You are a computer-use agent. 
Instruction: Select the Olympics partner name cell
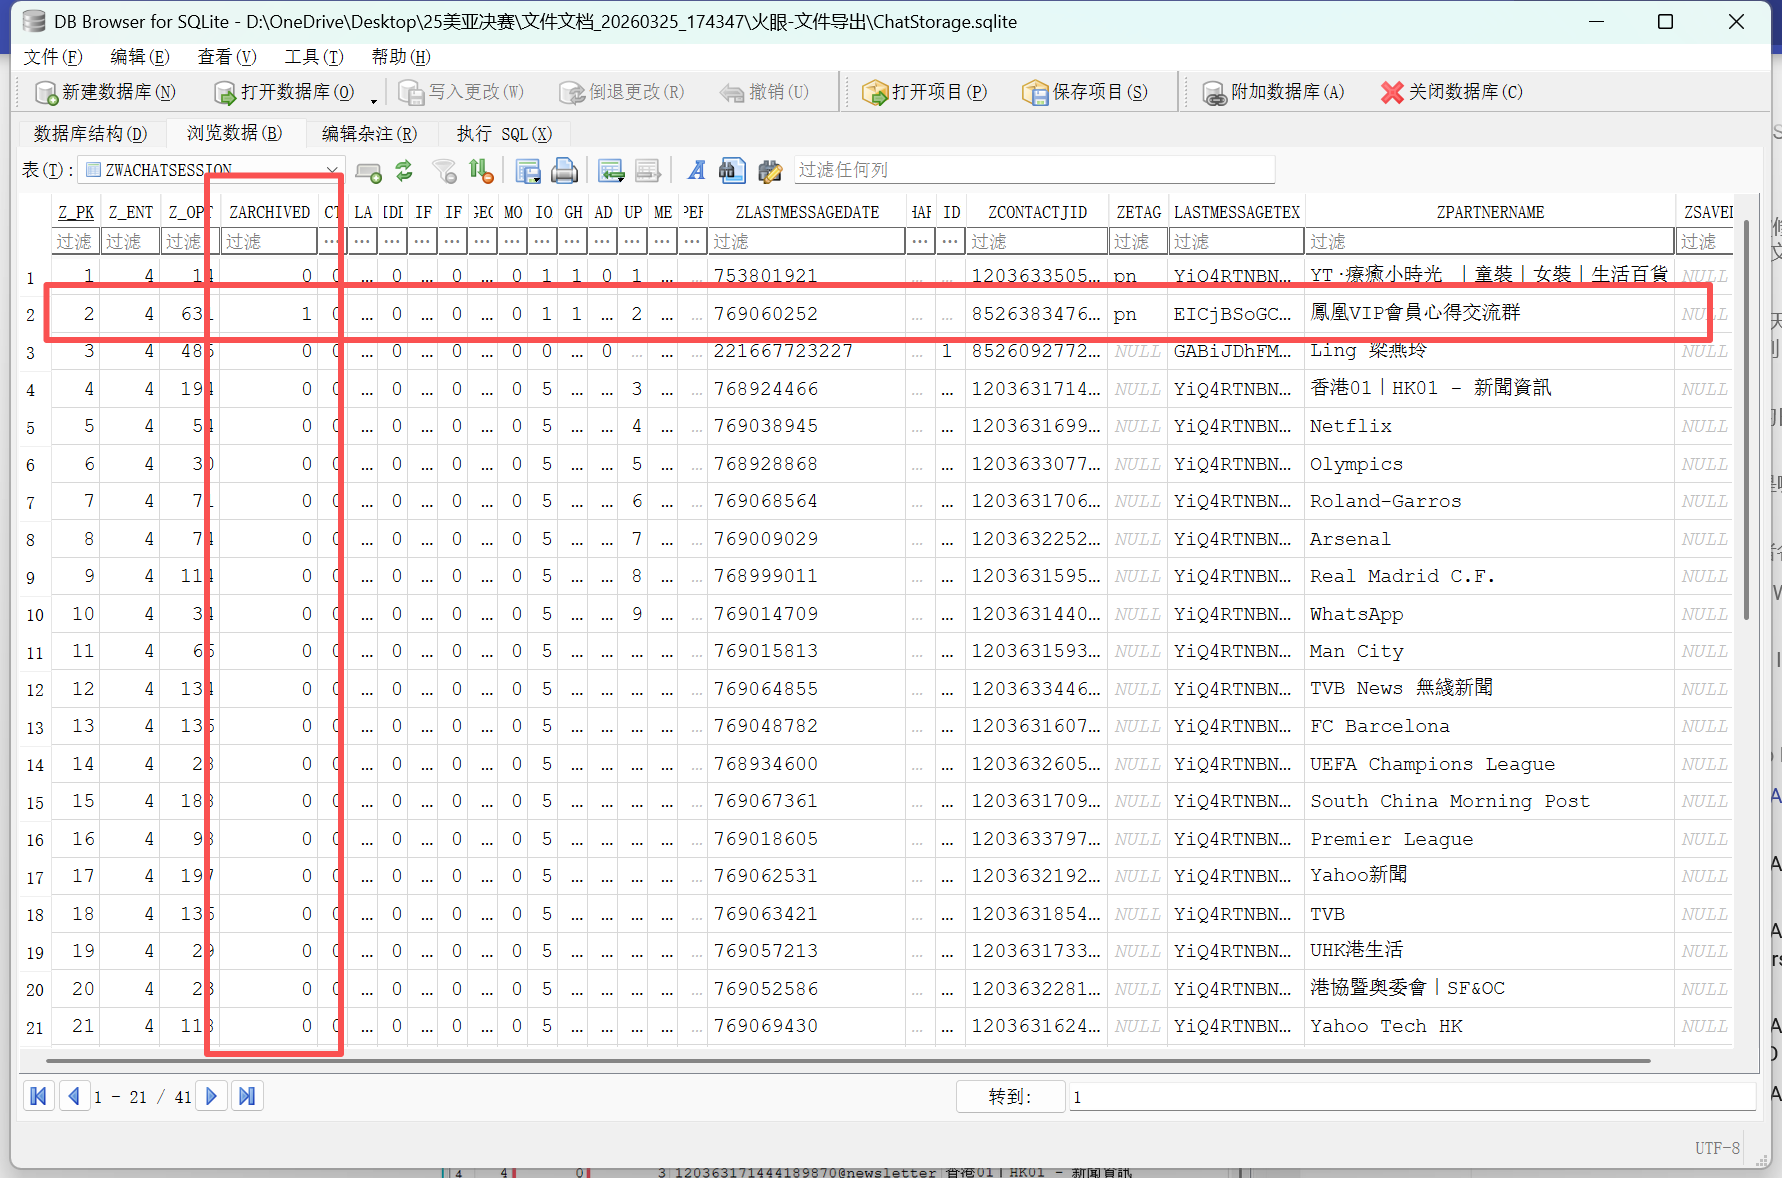(1490, 464)
